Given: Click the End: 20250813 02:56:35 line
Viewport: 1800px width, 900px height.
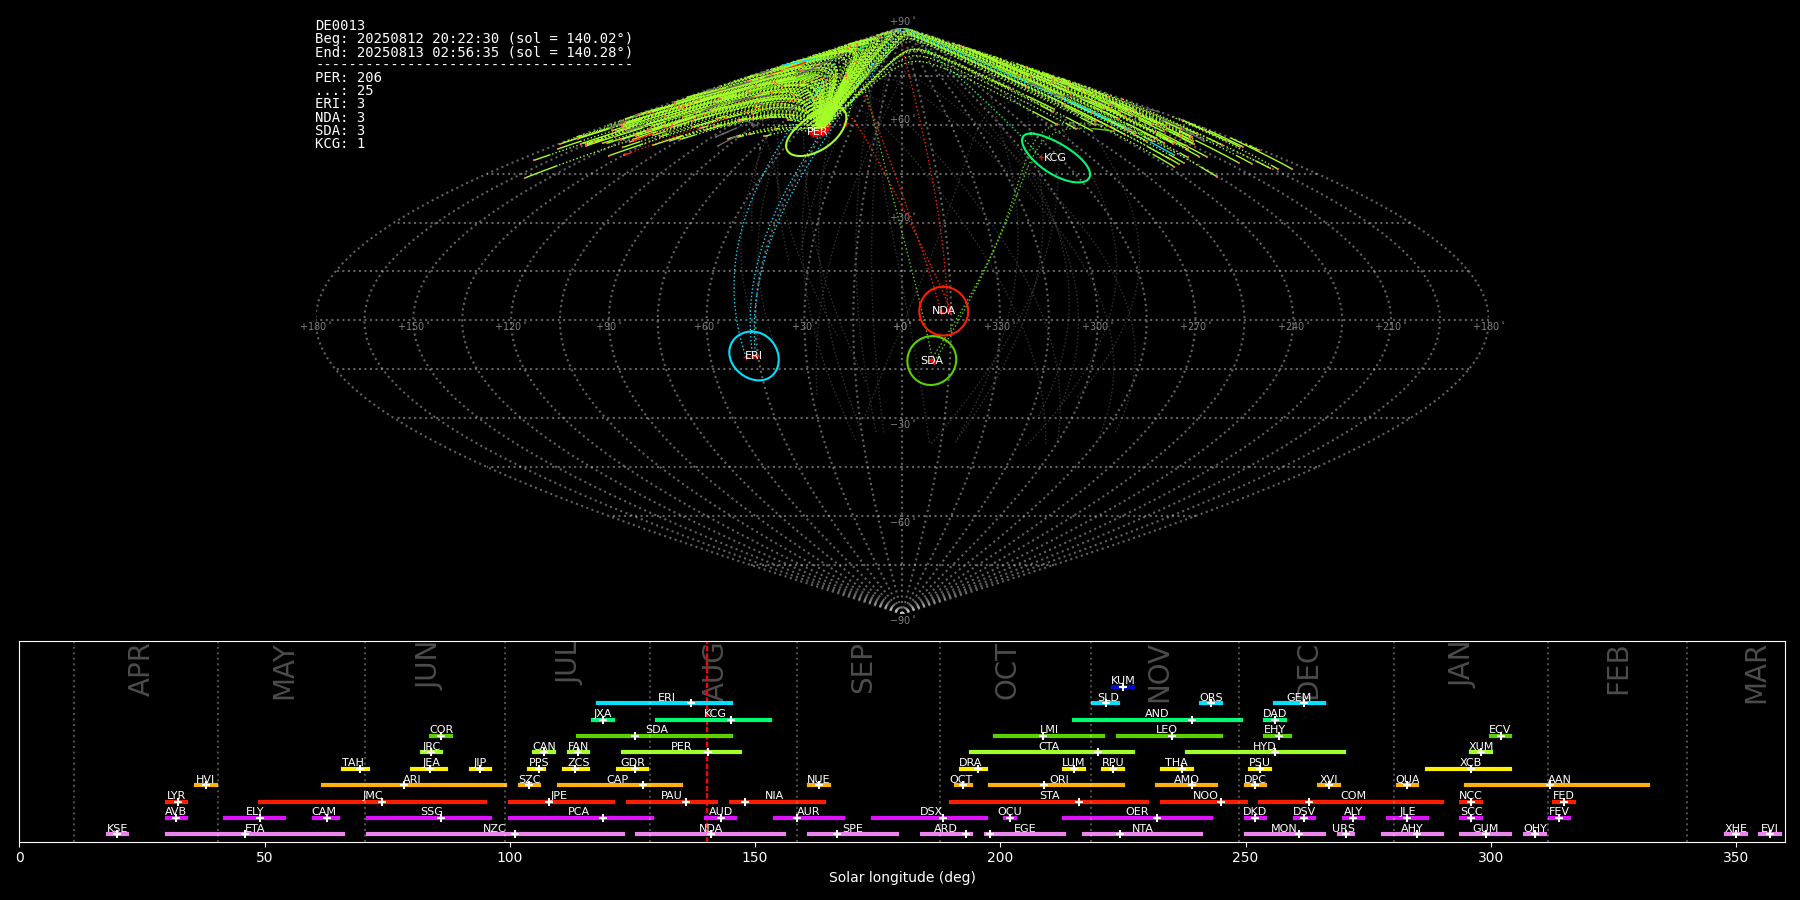Looking at the screenshot, I should [474, 52].
